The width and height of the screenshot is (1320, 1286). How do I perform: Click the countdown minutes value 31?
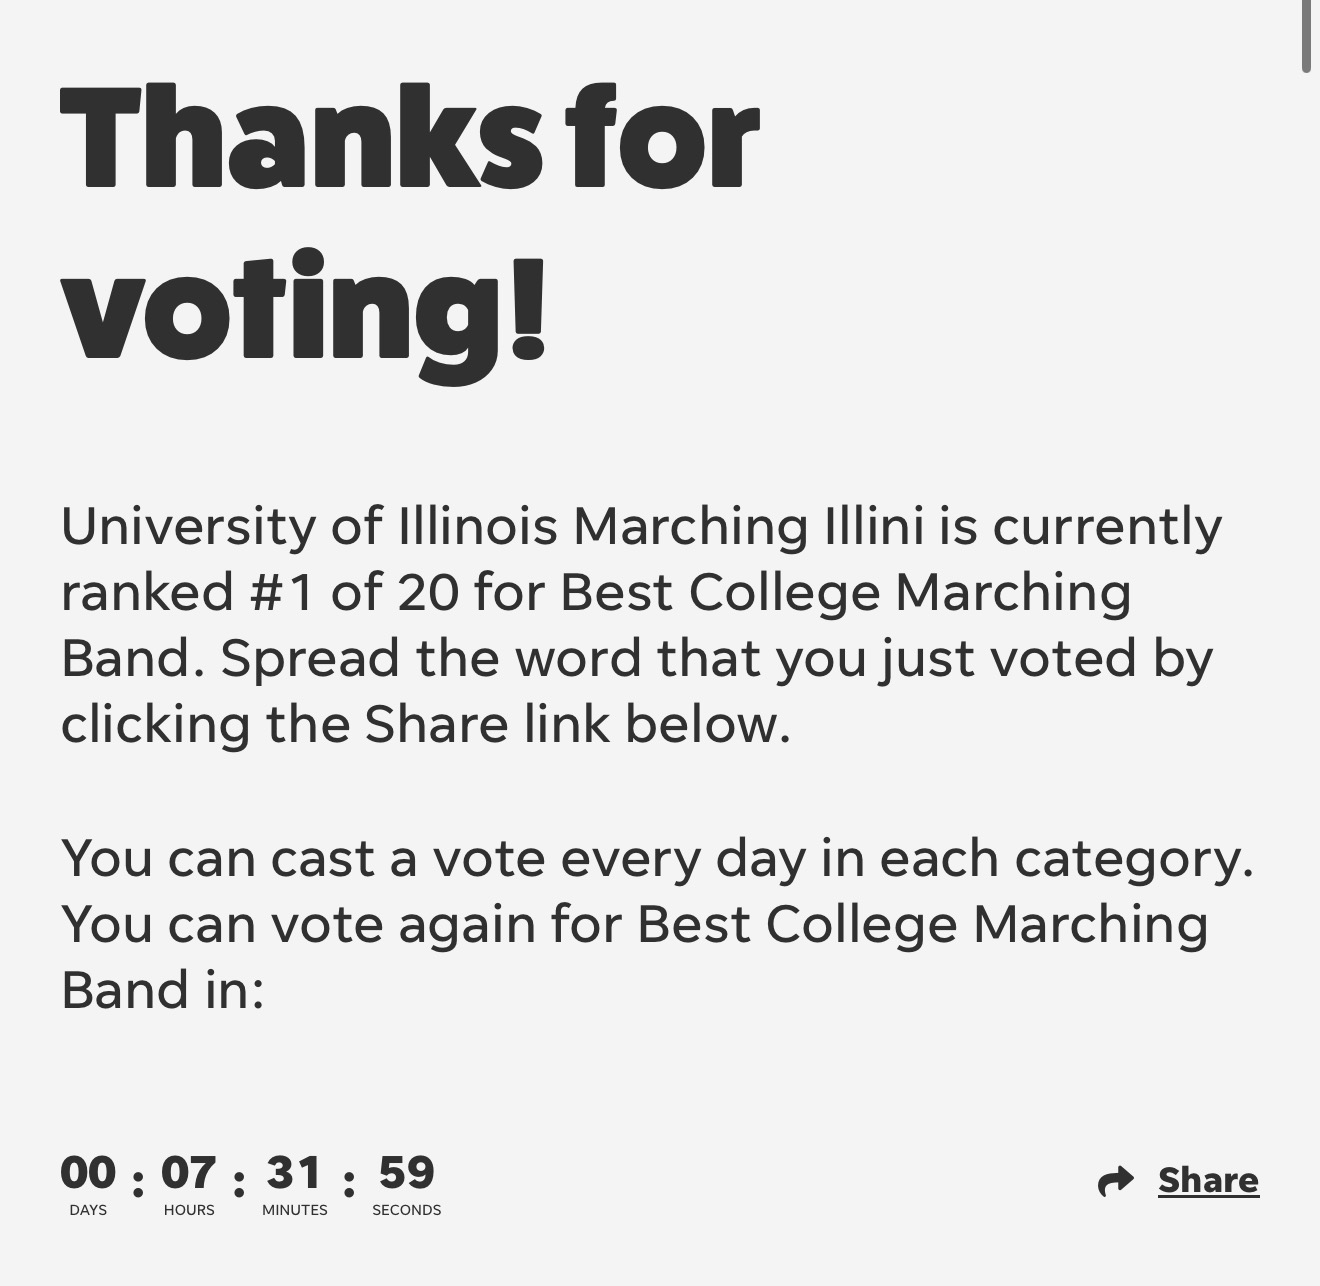click(294, 1172)
